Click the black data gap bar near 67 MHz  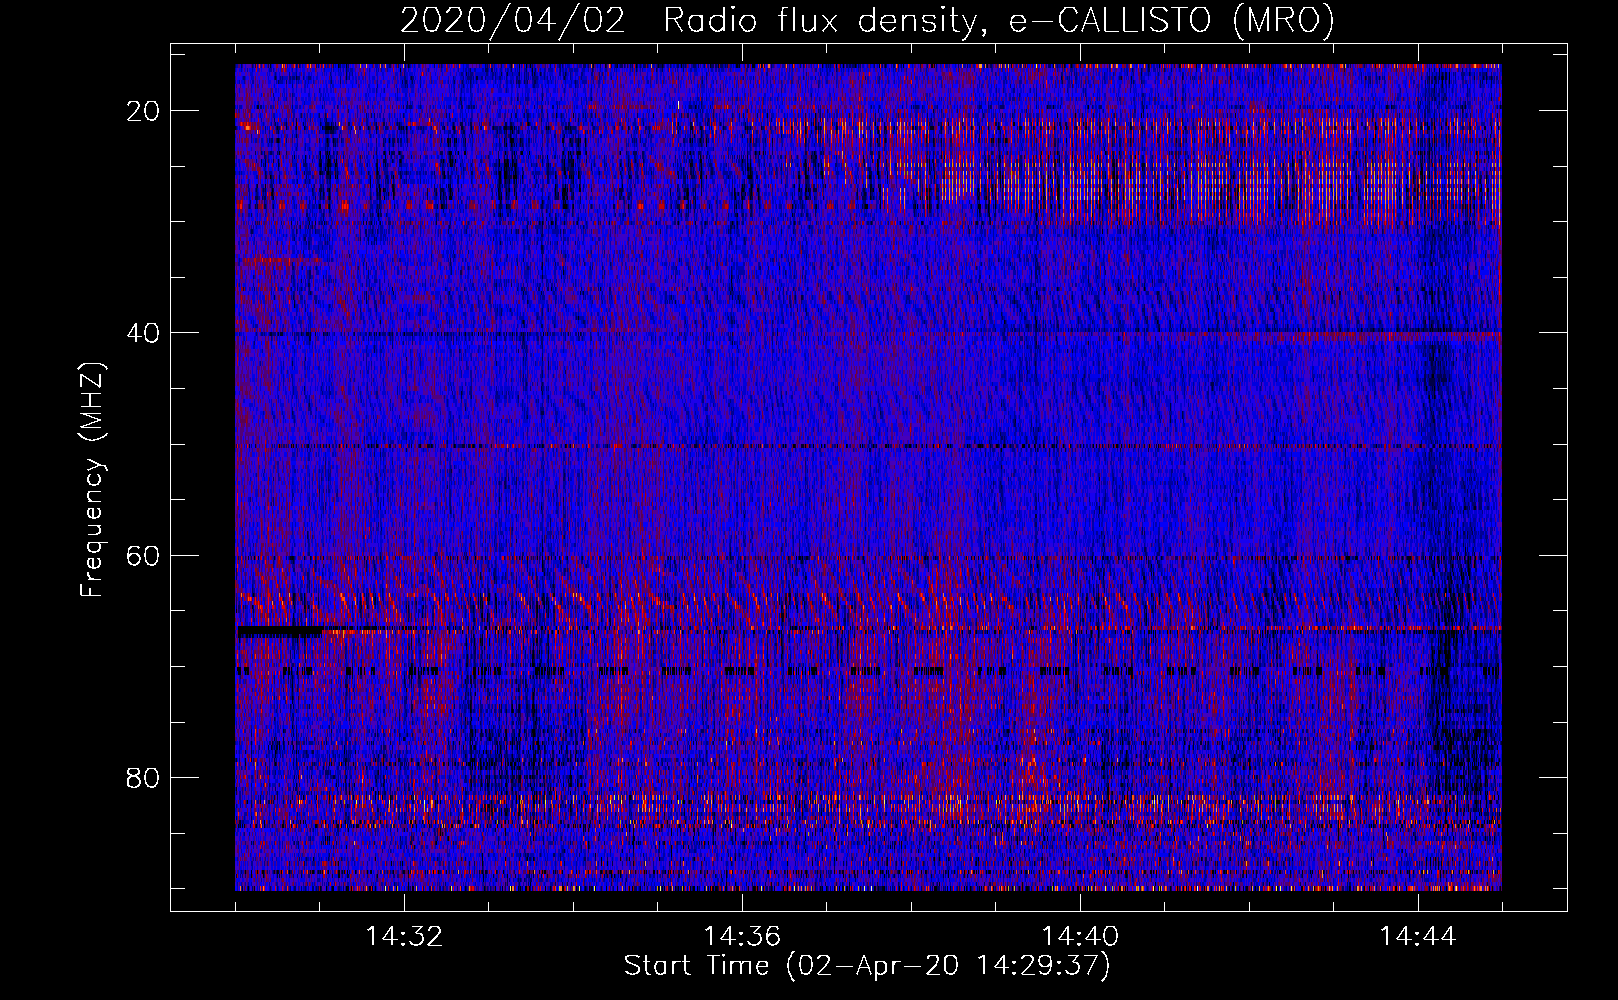point(279,632)
